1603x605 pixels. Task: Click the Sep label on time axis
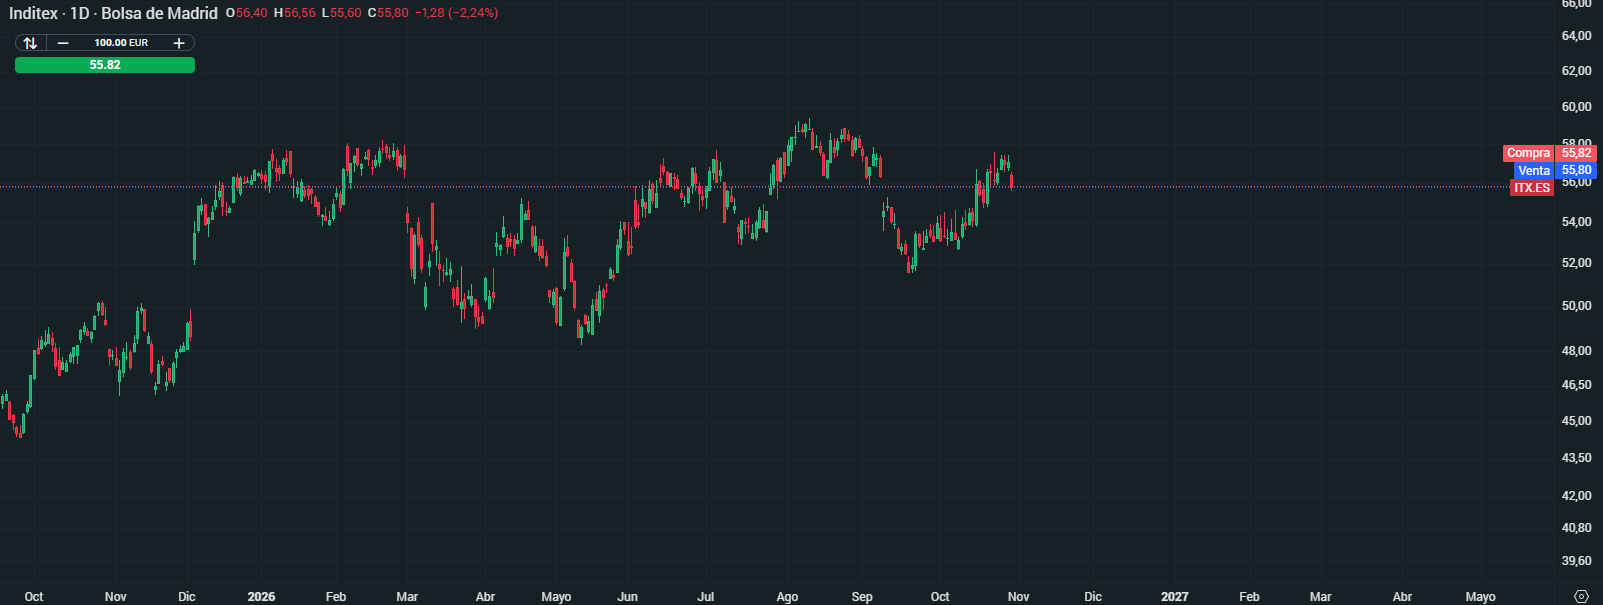tap(862, 597)
